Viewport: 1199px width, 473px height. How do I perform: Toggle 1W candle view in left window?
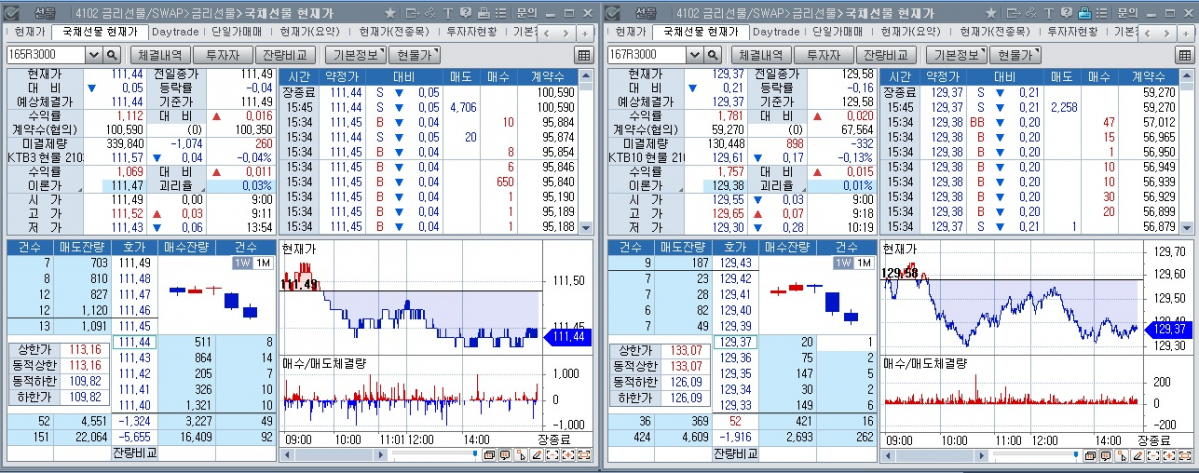point(242,263)
